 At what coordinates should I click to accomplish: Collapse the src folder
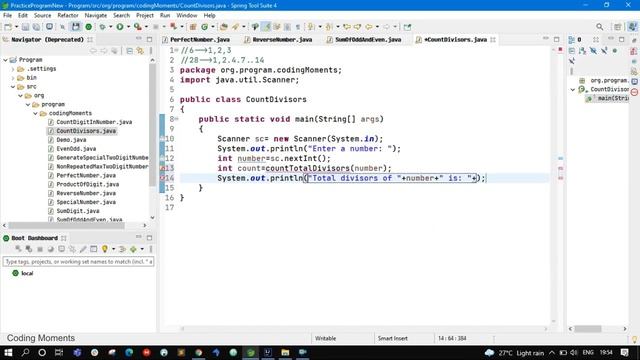(13, 87)
